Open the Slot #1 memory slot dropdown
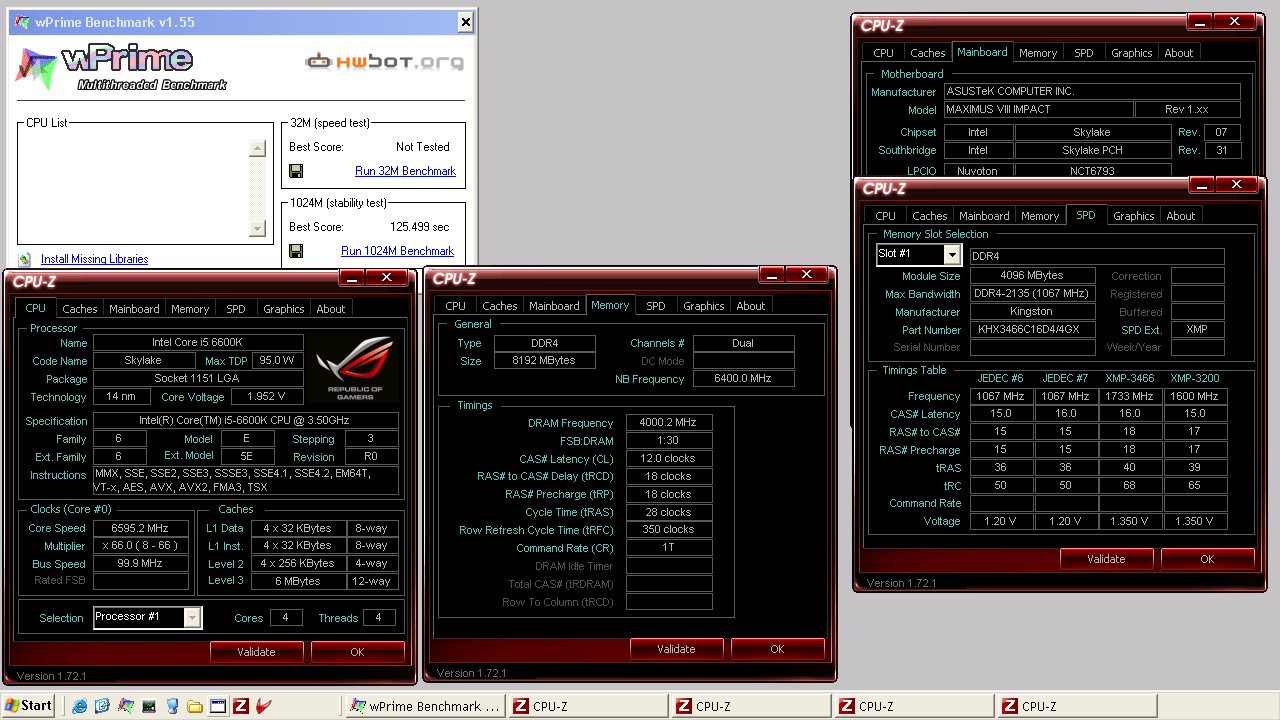 click(952, 255)
